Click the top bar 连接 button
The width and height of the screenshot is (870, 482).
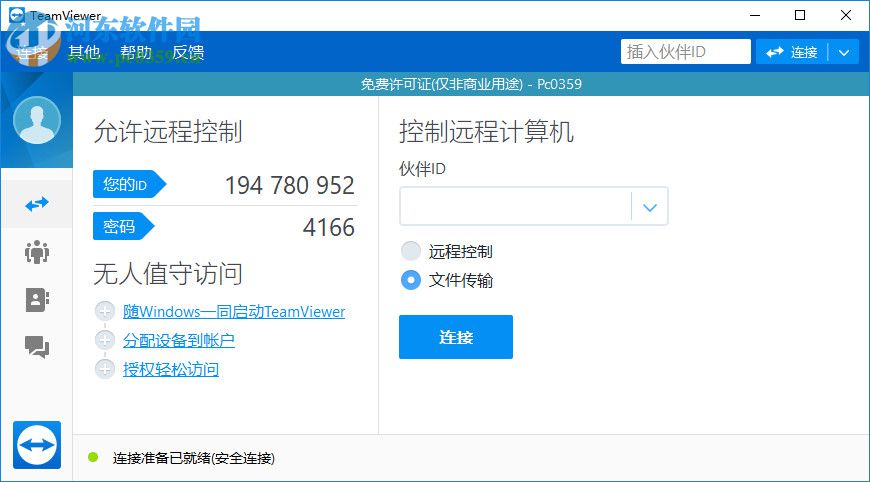point(792,52)
